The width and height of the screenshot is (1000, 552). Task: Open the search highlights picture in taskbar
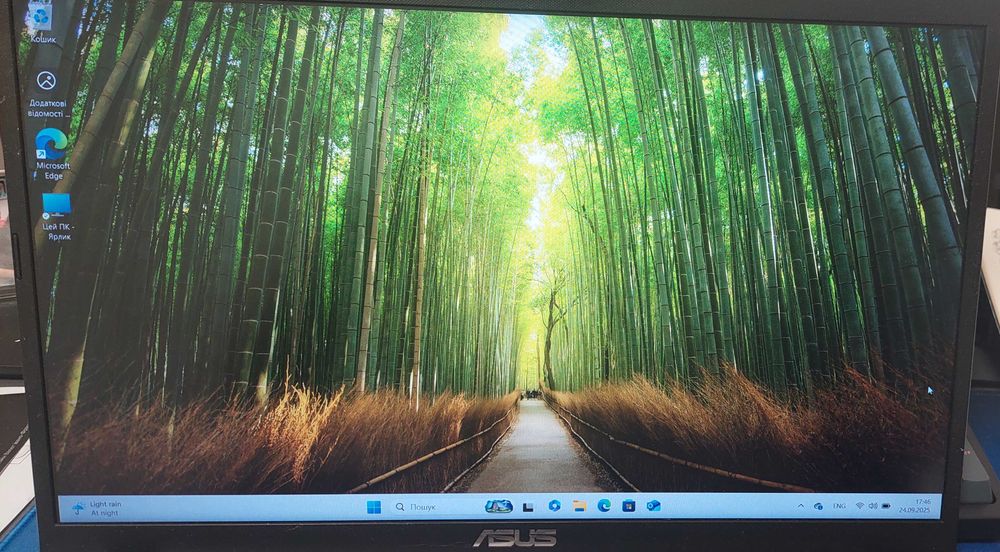[499, 507]
